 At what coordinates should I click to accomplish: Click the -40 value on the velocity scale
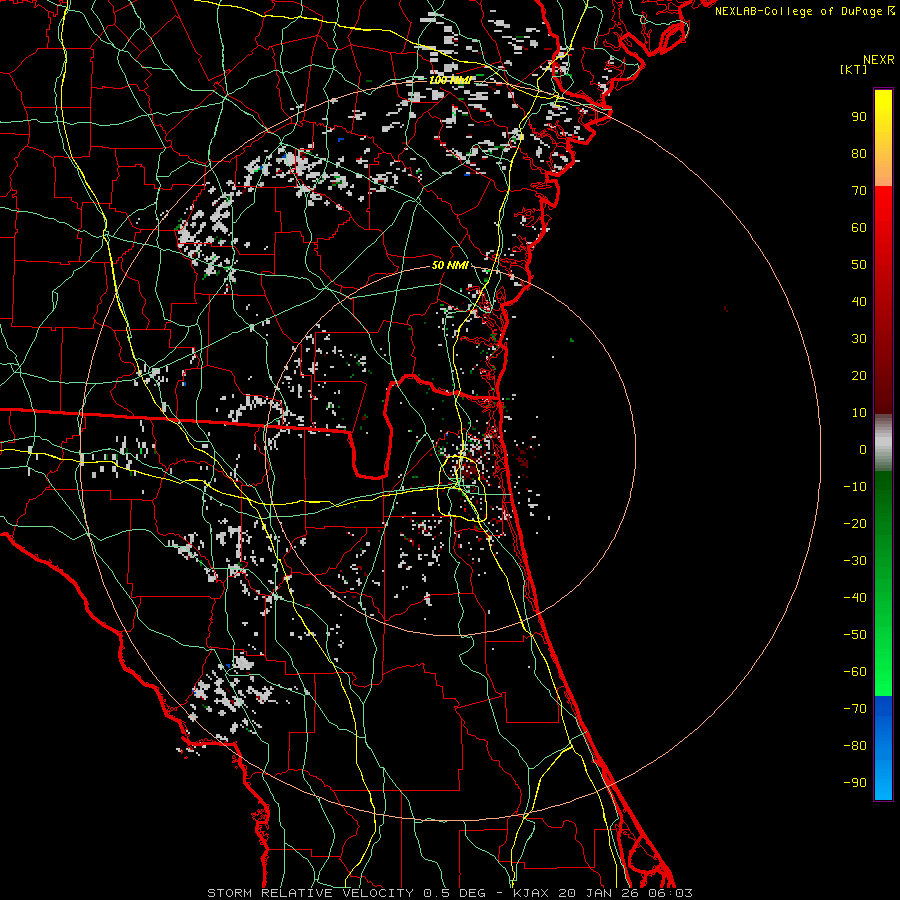tap(855, 598)
